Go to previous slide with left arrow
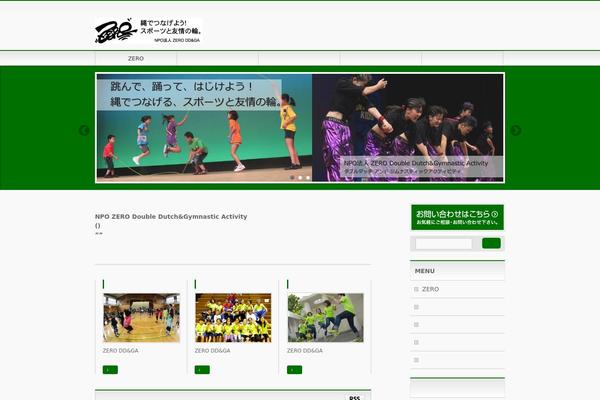This screenshot has width=600, height=400. [x=84, y=131]
